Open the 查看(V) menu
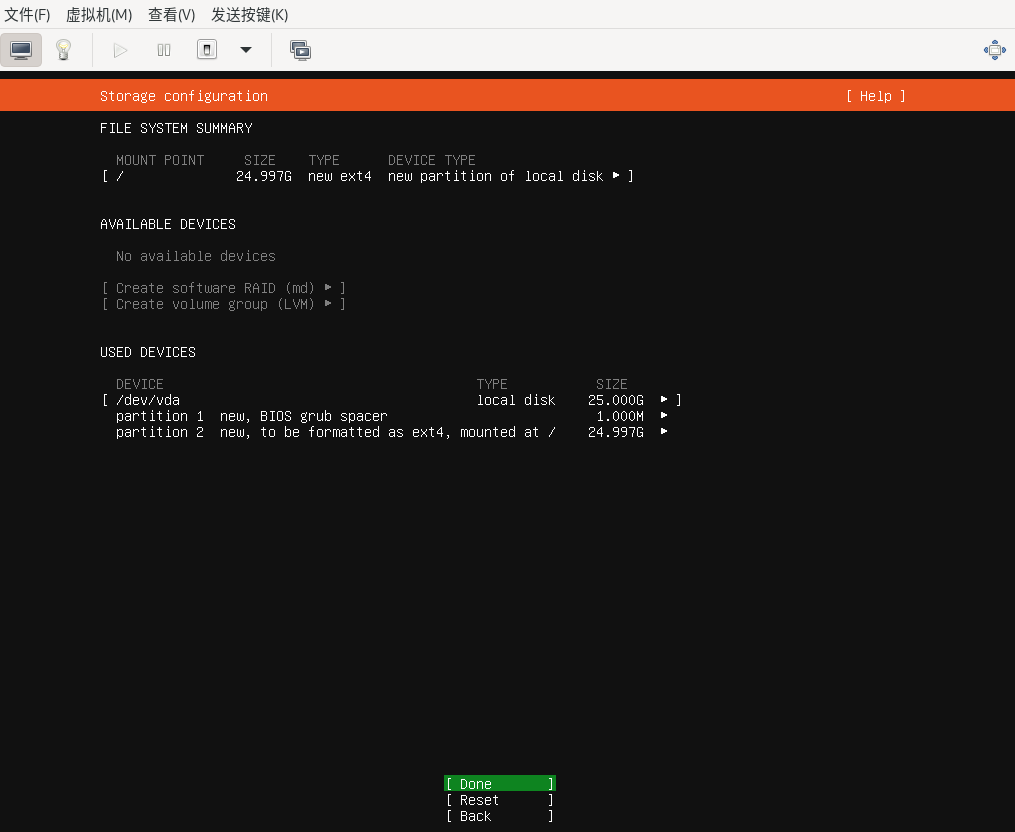This screenshot has height=832, width=1015. 172,15
